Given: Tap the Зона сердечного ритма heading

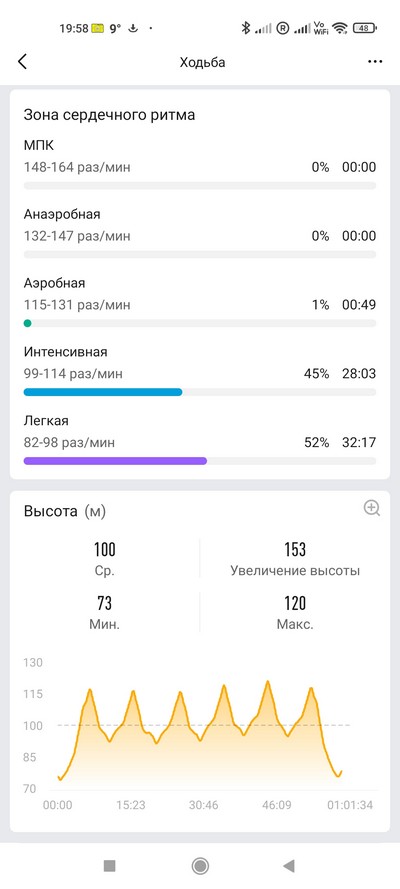Looking at the screenshot, I should 109,115.
